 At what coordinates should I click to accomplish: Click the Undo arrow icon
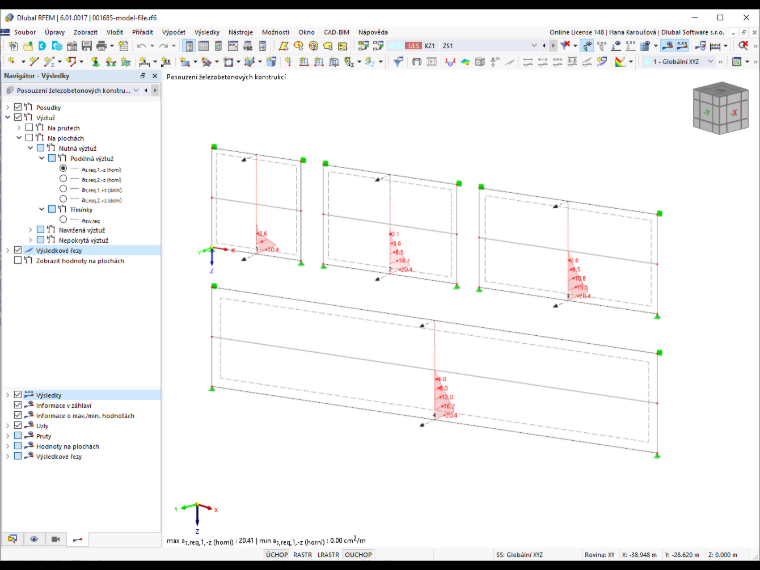pyautogui.click(x=141, y=46)
